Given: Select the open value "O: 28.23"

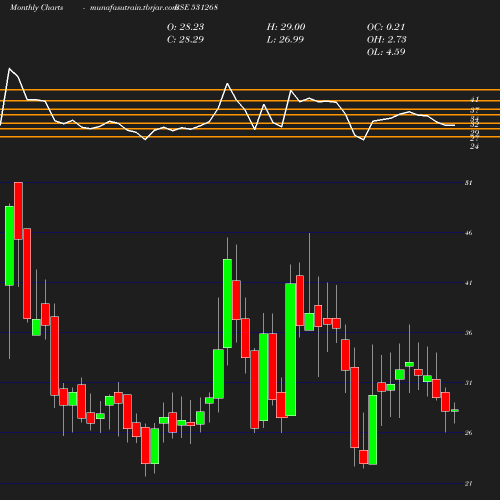Looking at the screenshot, I should (185, 27).
